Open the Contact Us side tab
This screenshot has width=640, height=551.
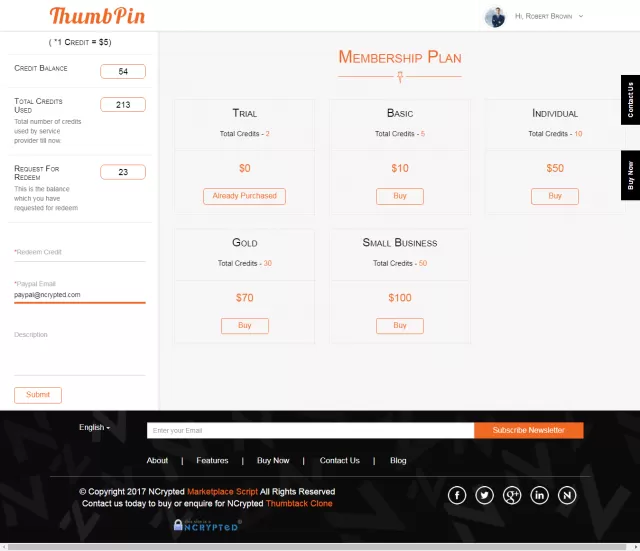(630, 100)
